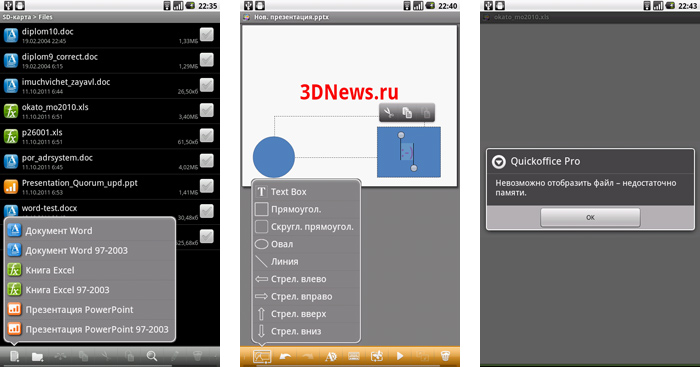Insert the Стрел. влево arrow
The width and height of the screenshot is (700, 367).
(x=306, y=279)
